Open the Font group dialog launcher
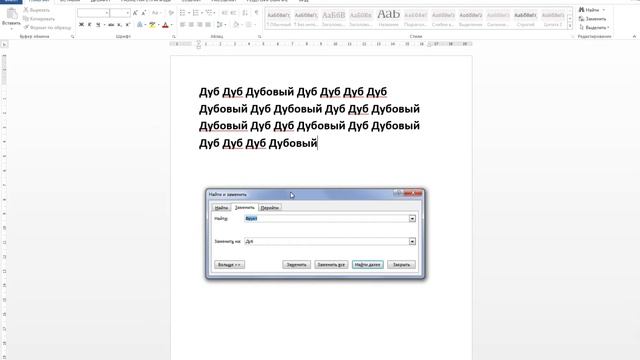The width and height of the screenshot is (640, 360). click(x=174, y=37)
